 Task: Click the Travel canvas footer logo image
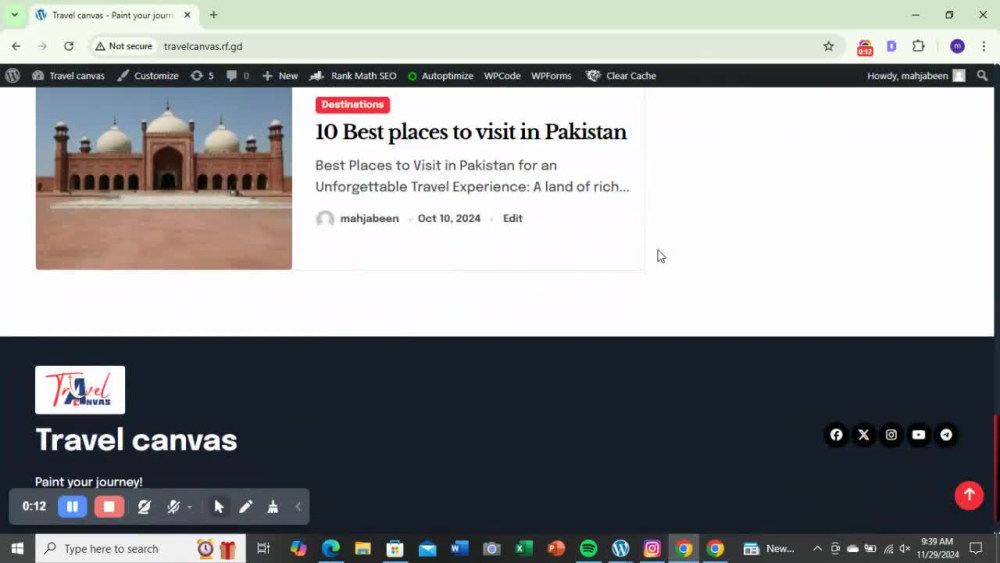(80, 390)
